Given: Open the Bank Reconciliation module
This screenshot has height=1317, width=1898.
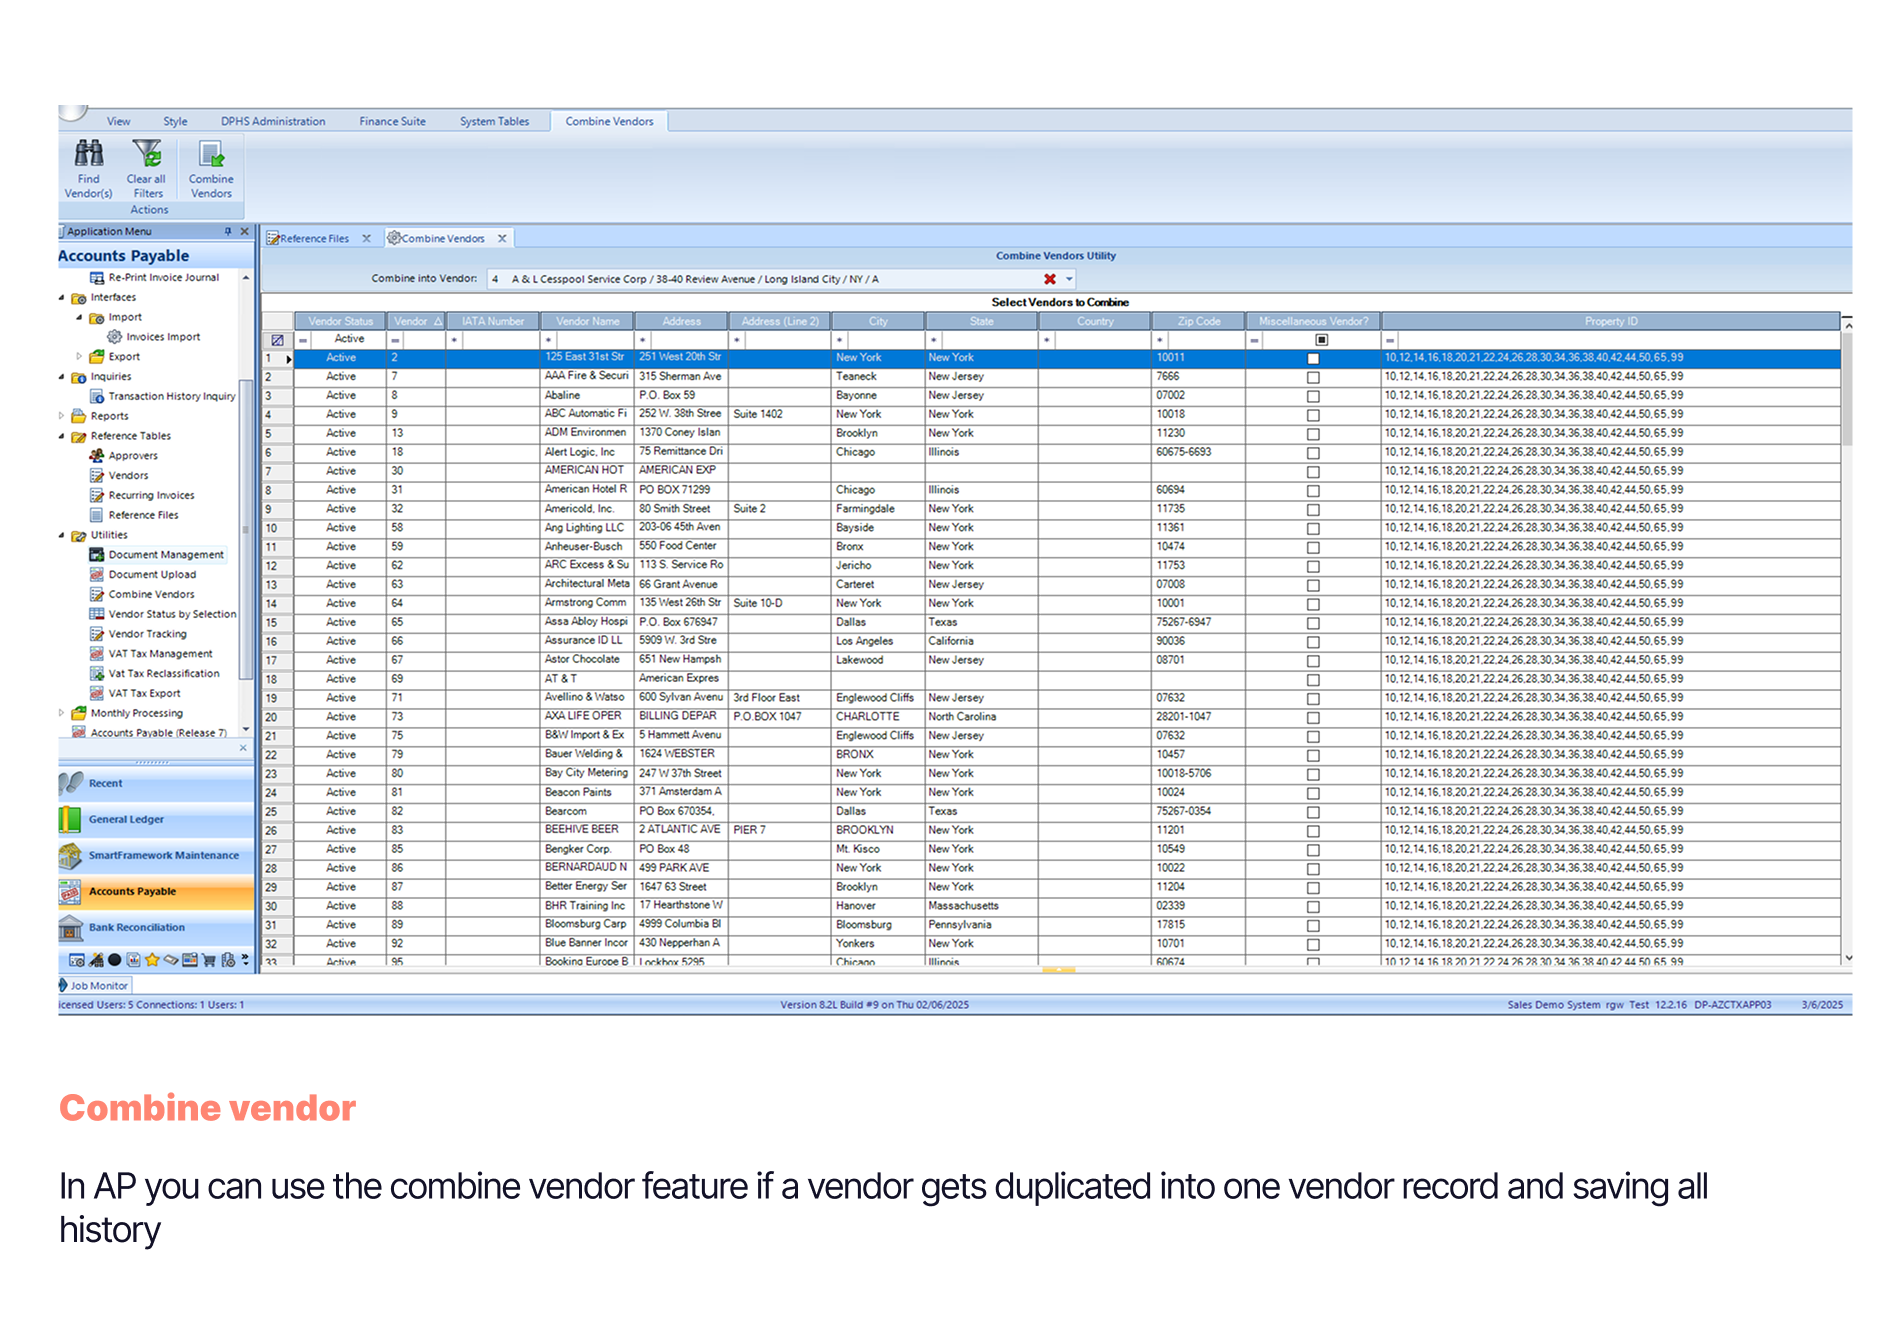Looking at the screenshot, I should click(x=156, y=927).
